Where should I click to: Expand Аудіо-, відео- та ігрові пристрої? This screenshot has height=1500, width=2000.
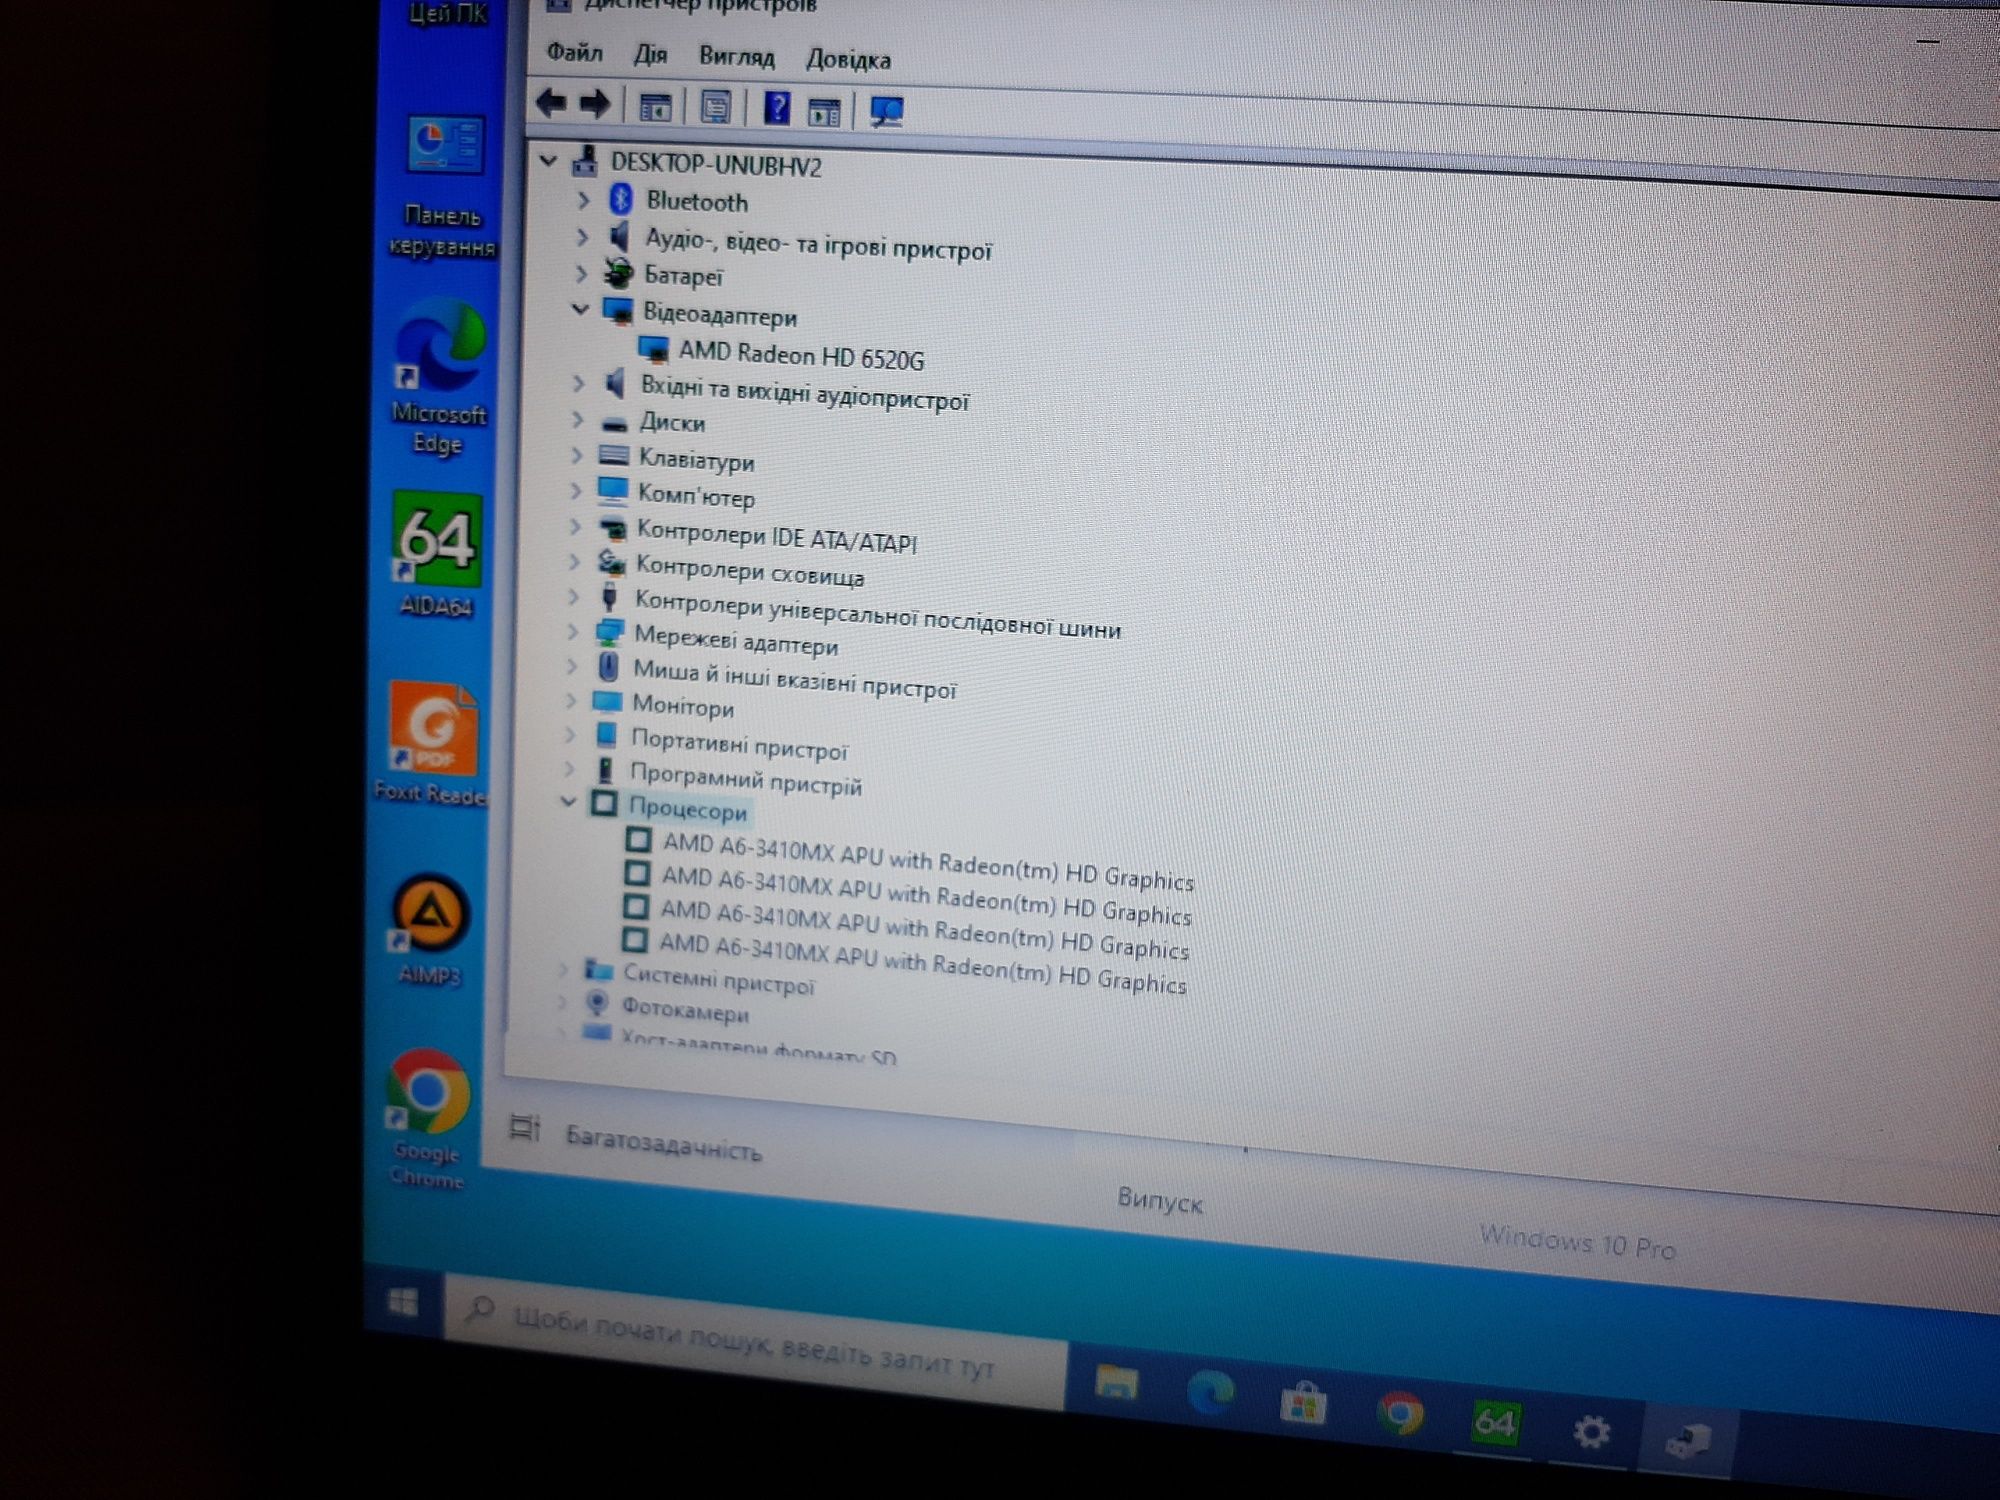click(582, 238)
